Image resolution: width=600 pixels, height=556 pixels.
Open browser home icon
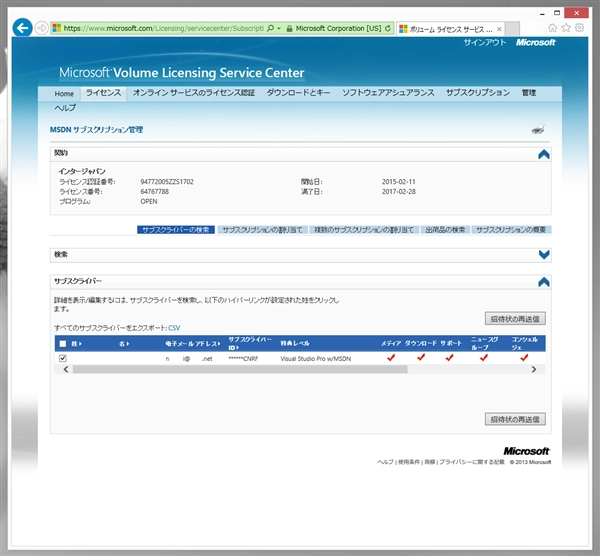[x=553, y=28]
